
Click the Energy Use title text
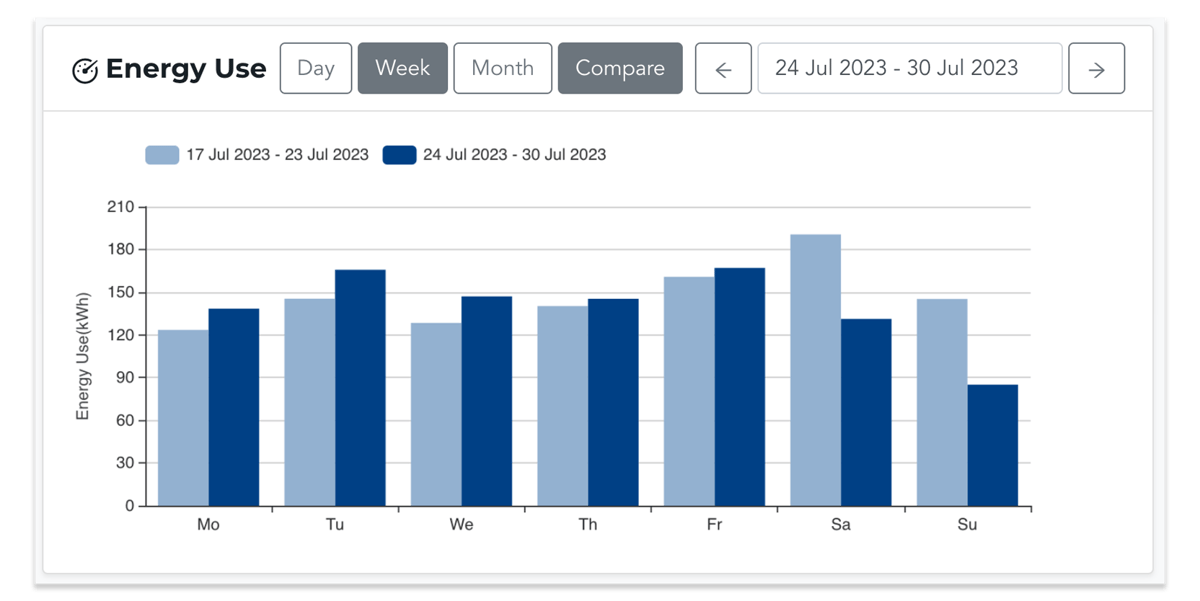tap(188, 68)
